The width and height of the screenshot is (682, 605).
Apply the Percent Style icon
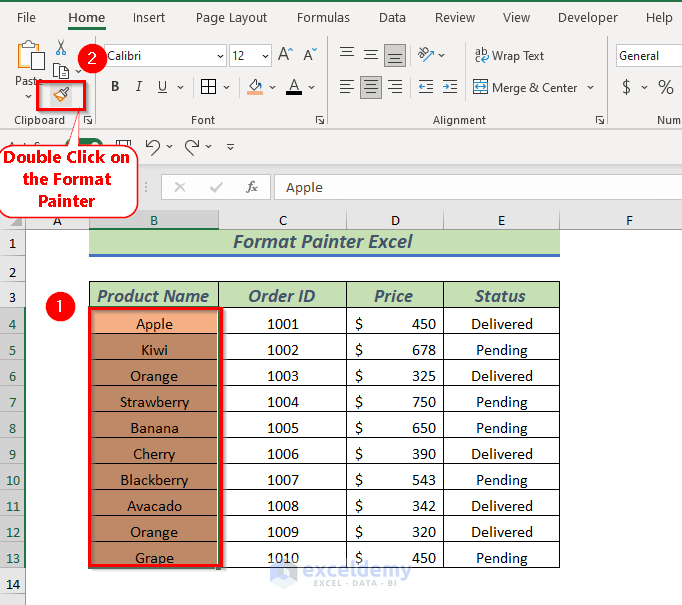666,87
